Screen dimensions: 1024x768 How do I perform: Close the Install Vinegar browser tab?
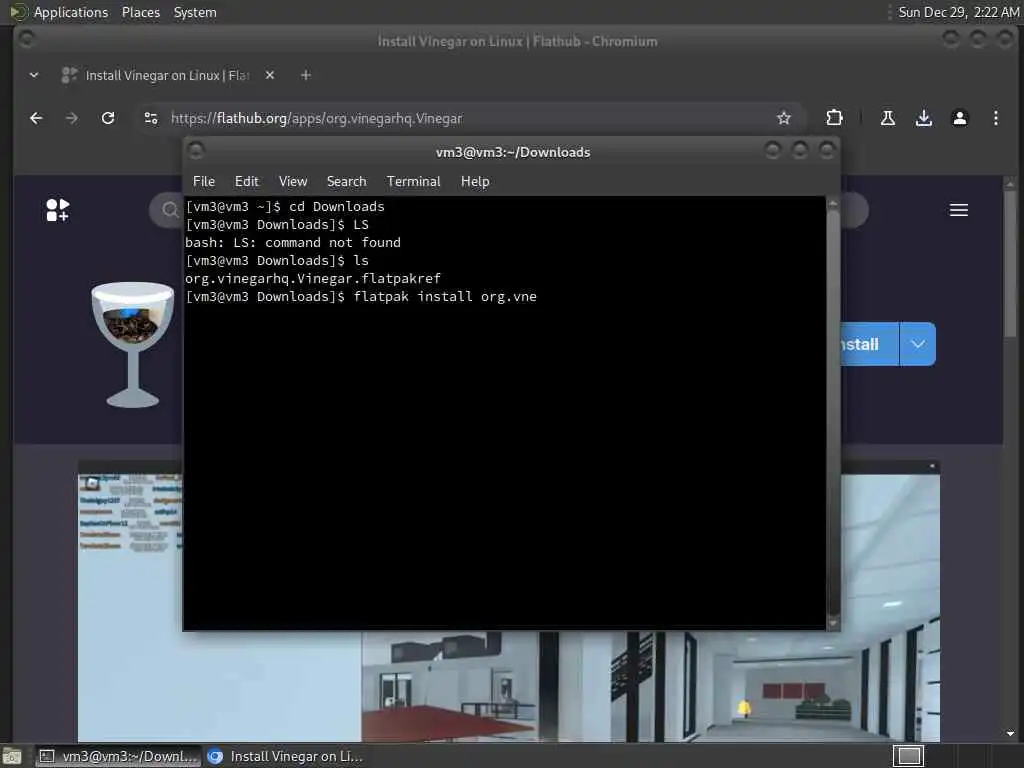coord(270,75)
